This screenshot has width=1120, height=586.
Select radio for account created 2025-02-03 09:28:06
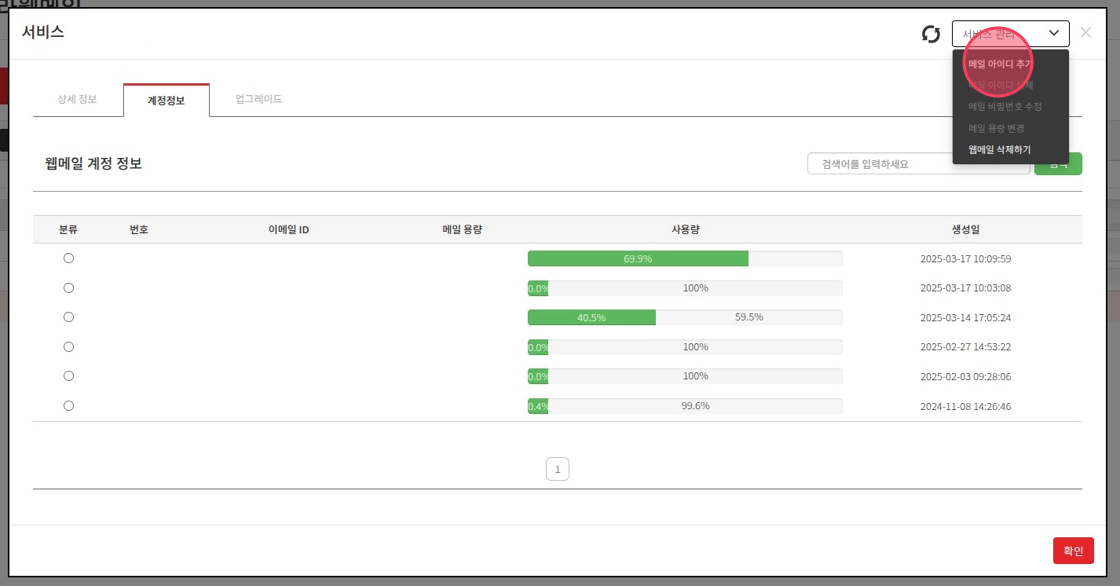[x=69, y=376]
